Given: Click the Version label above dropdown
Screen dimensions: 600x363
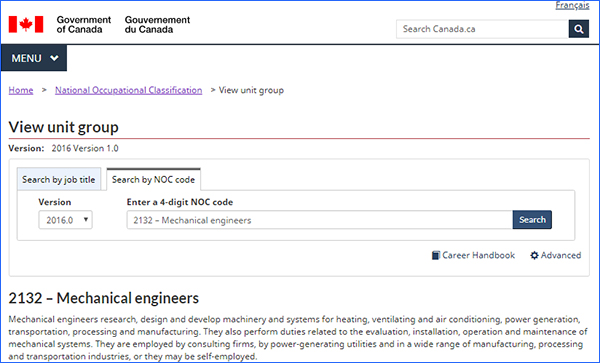Looking at the screenshot, I should point(55,202).
